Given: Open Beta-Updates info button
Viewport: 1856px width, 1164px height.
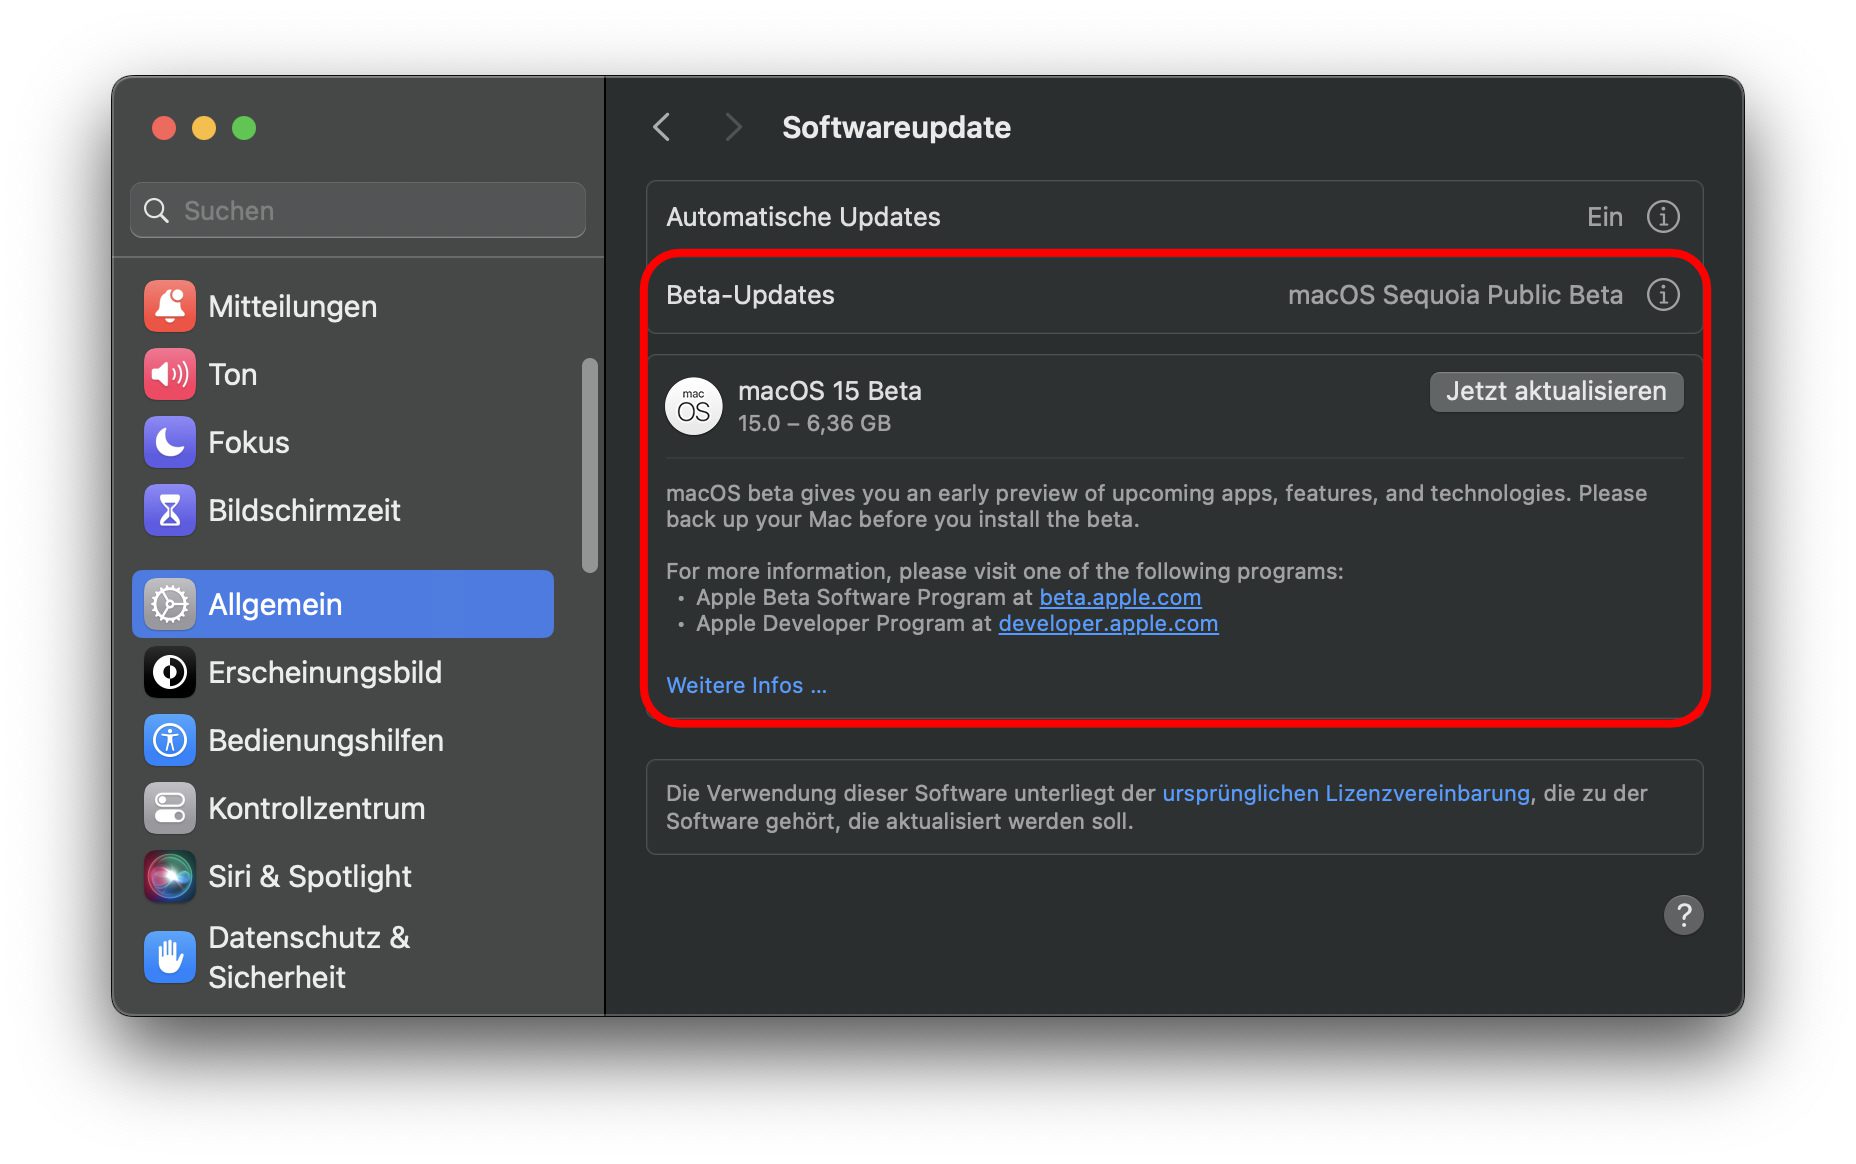Looking at the screenshot, I should 1662,295.
